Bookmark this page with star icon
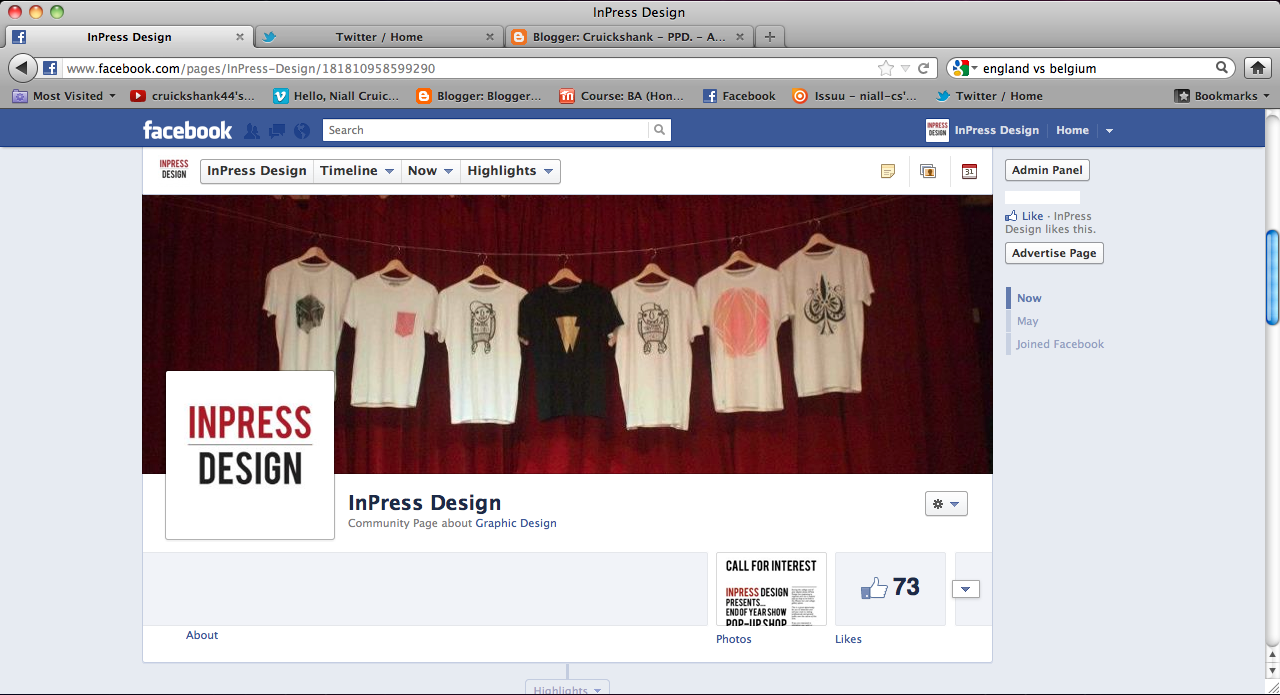 coord(885,69)
